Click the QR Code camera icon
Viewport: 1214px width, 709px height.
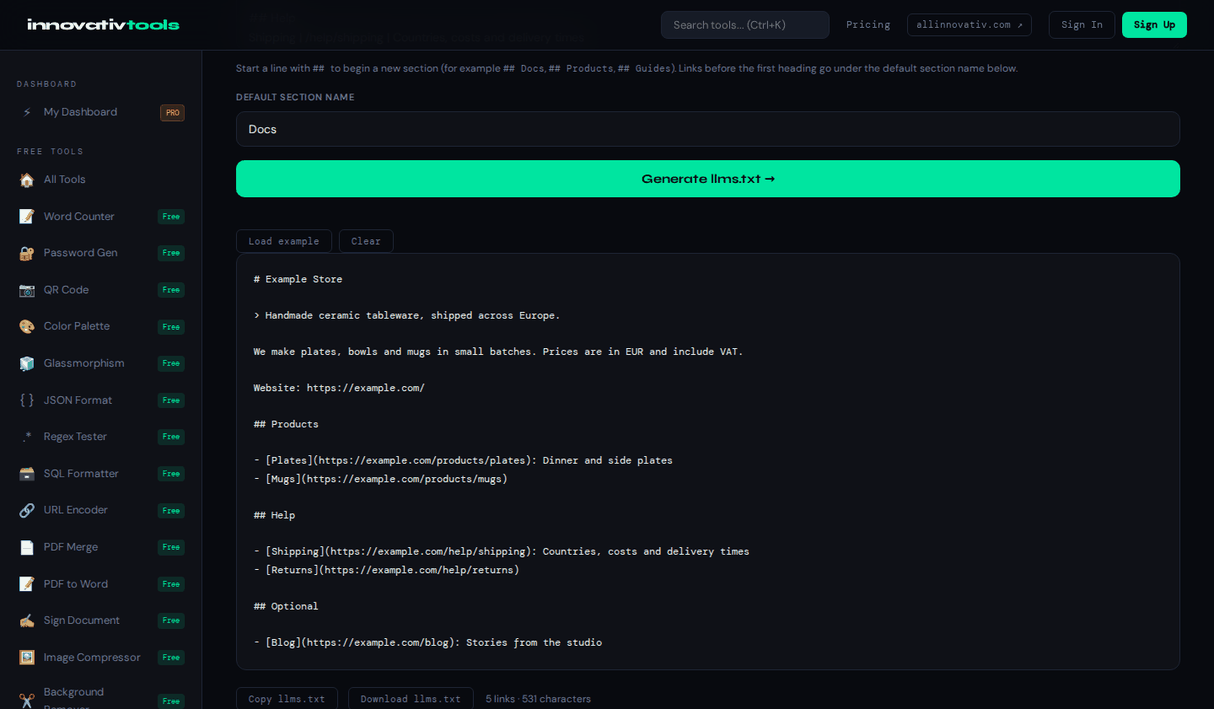coord(27,290)
